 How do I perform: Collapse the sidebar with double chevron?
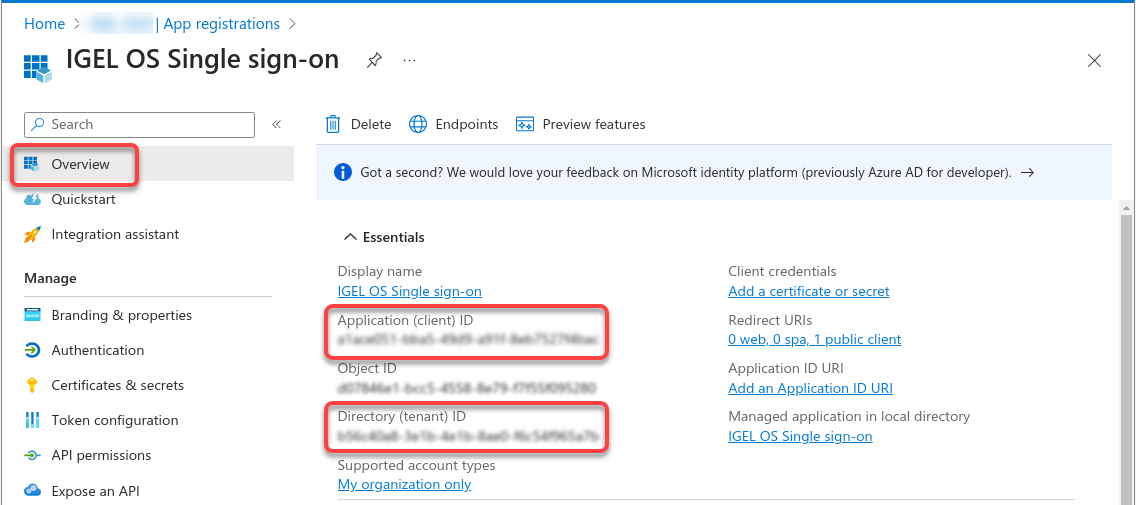276,125
